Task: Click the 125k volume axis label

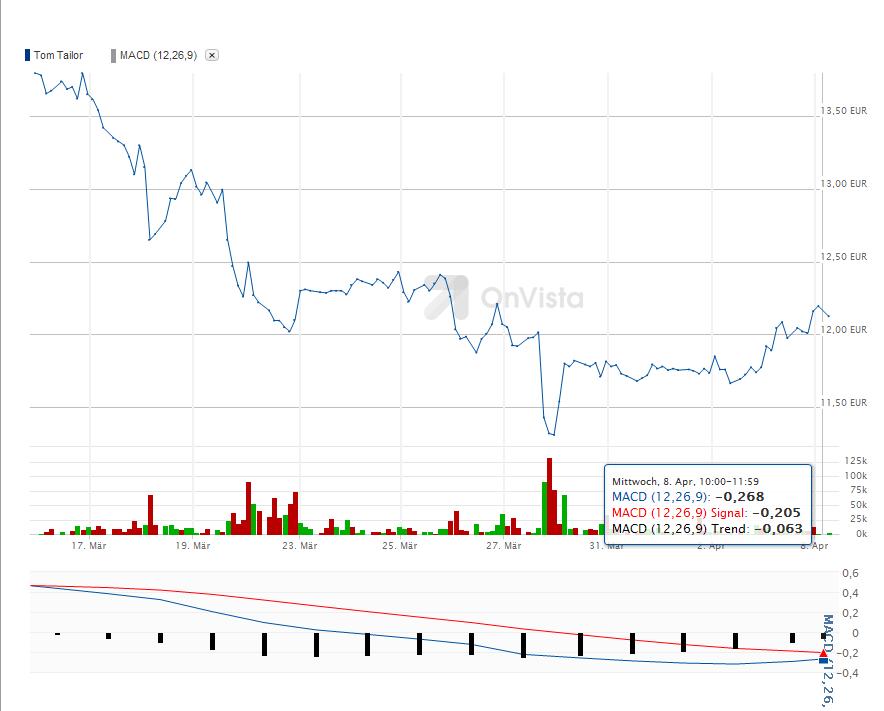Action: (855, 461)
